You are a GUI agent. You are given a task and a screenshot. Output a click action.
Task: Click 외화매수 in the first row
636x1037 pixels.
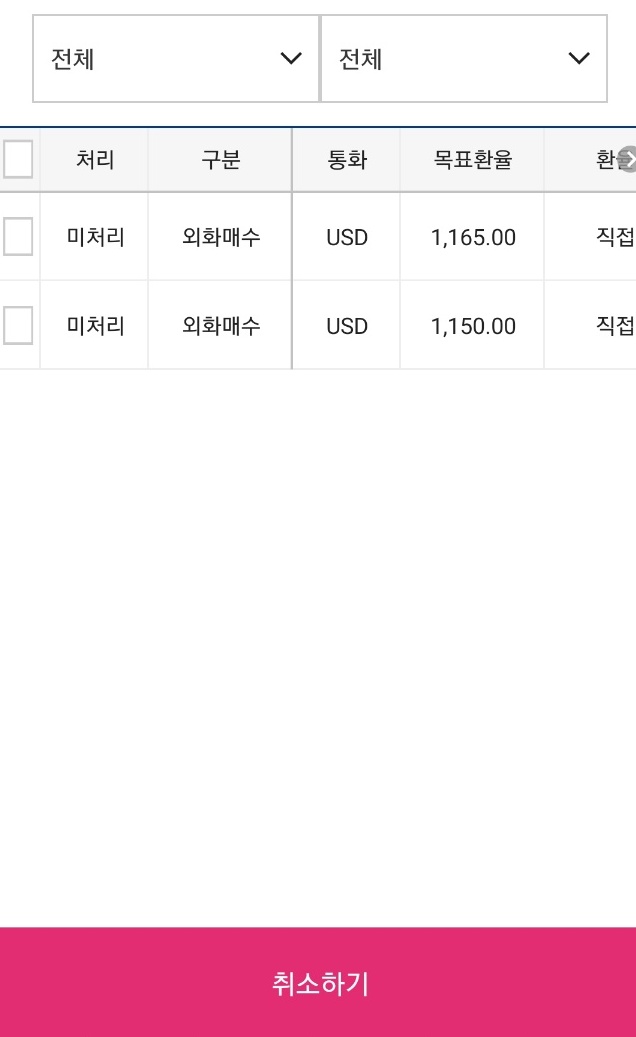coord(220,236)
